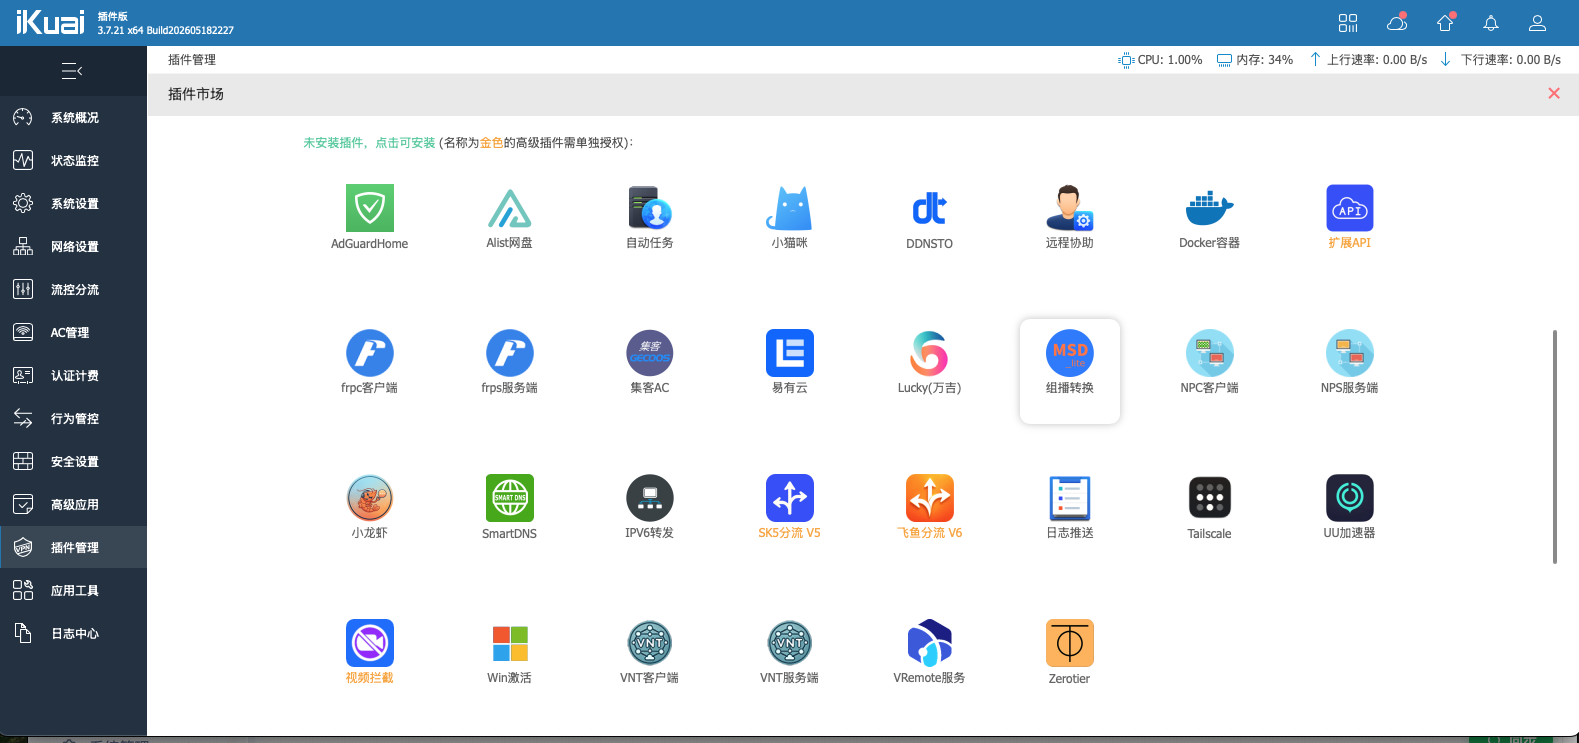Install the frpc客户端 plugin
Viewport: 1579px width, 743px height.
[x=370, y=353]
